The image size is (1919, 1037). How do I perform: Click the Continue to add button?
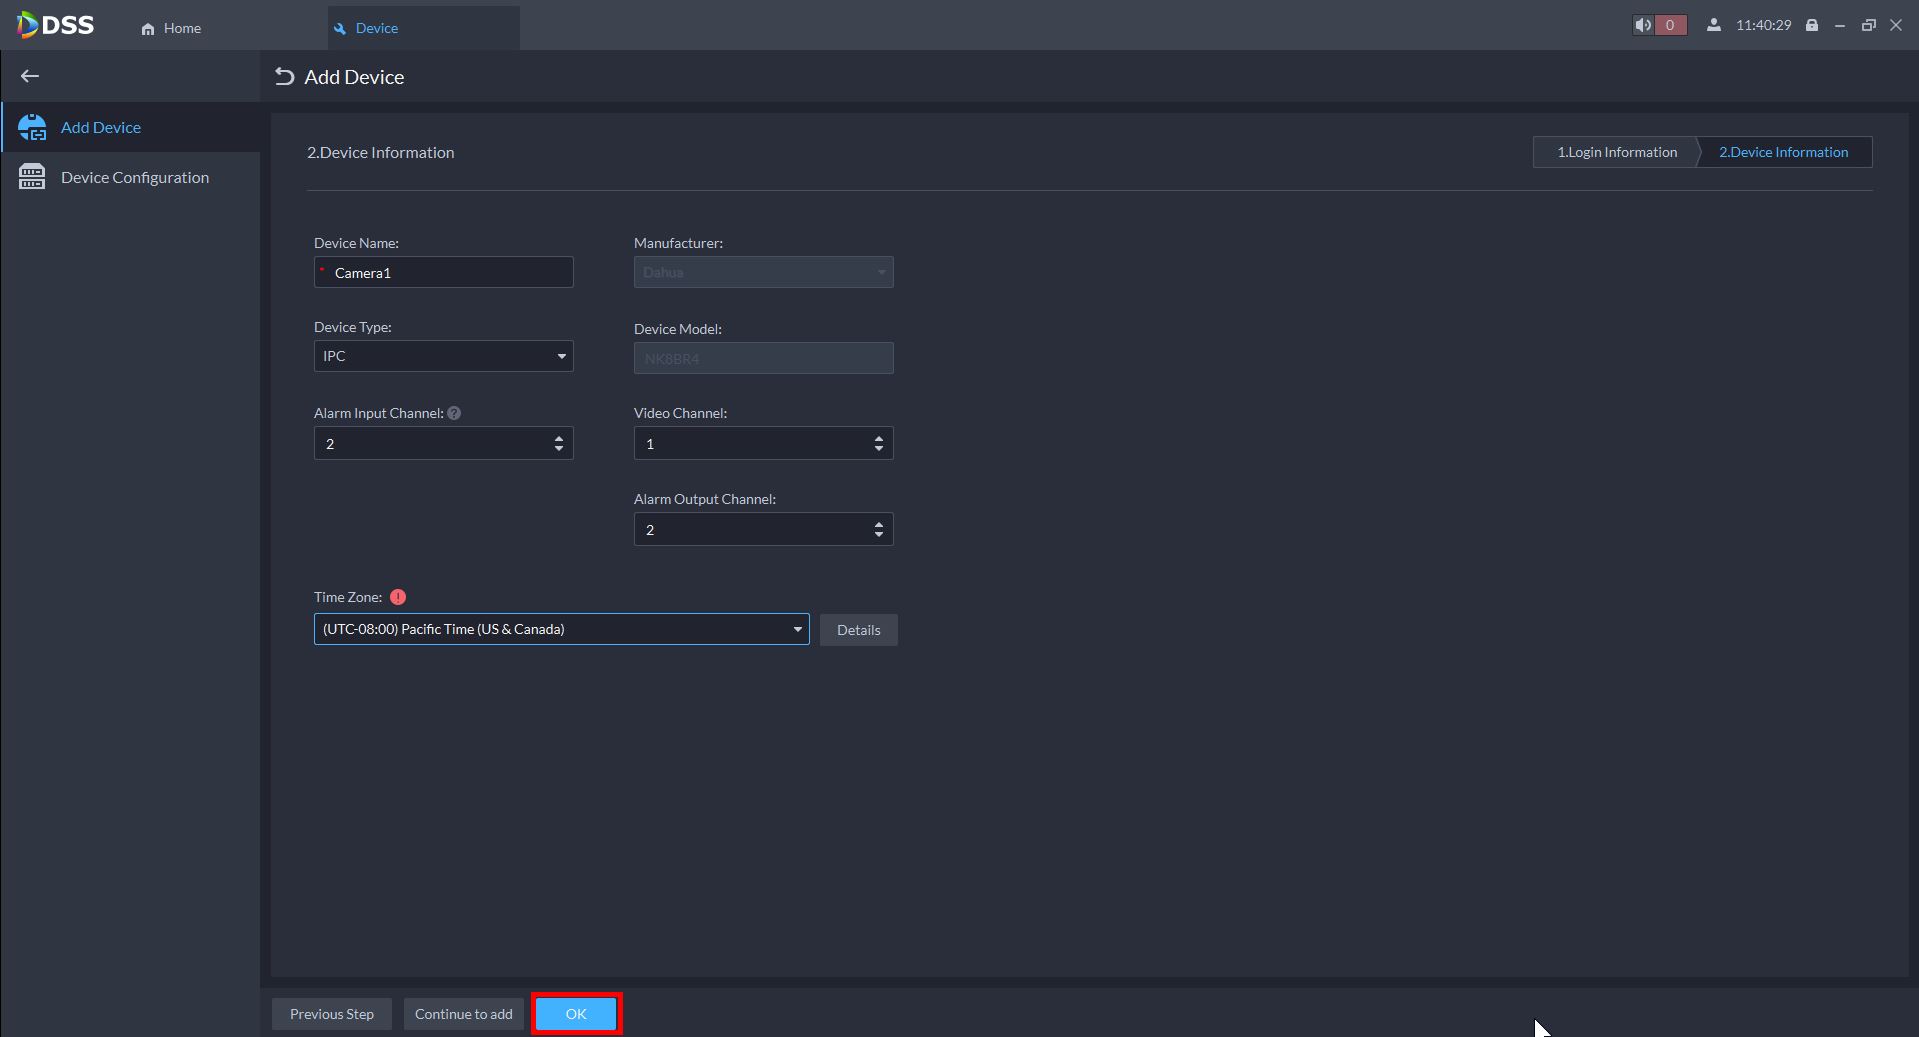point(463,1014)
